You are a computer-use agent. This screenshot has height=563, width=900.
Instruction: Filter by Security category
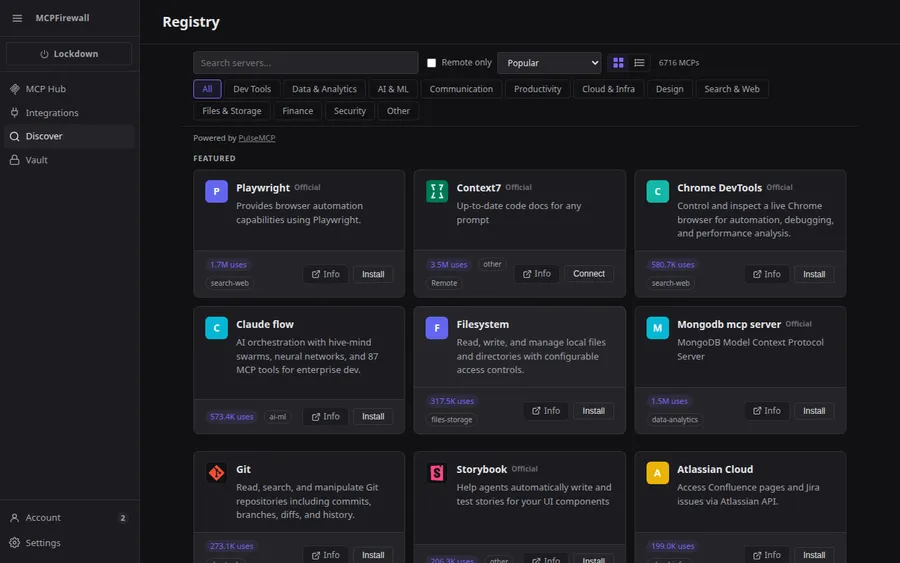[x=350, y=111]
